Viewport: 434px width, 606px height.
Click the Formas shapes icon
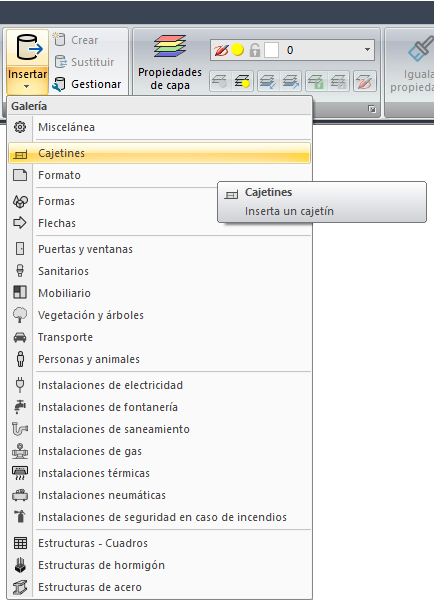coord(20,201)
